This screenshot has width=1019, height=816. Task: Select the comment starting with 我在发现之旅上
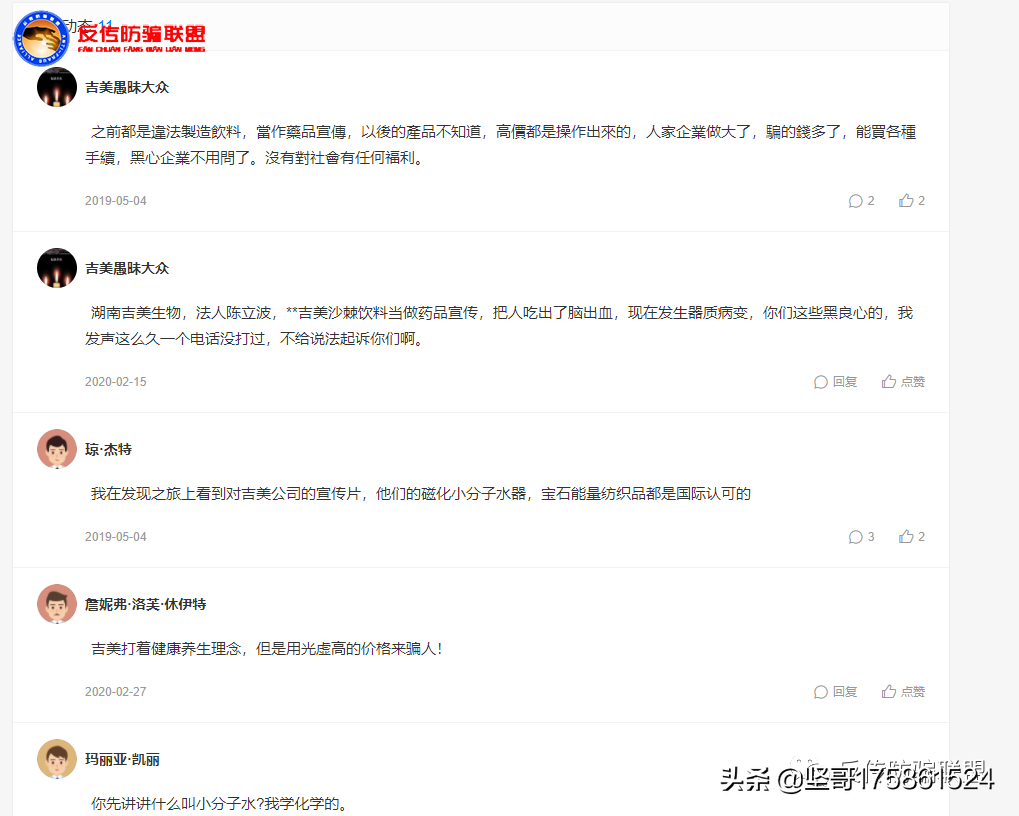tap(421, 494)
